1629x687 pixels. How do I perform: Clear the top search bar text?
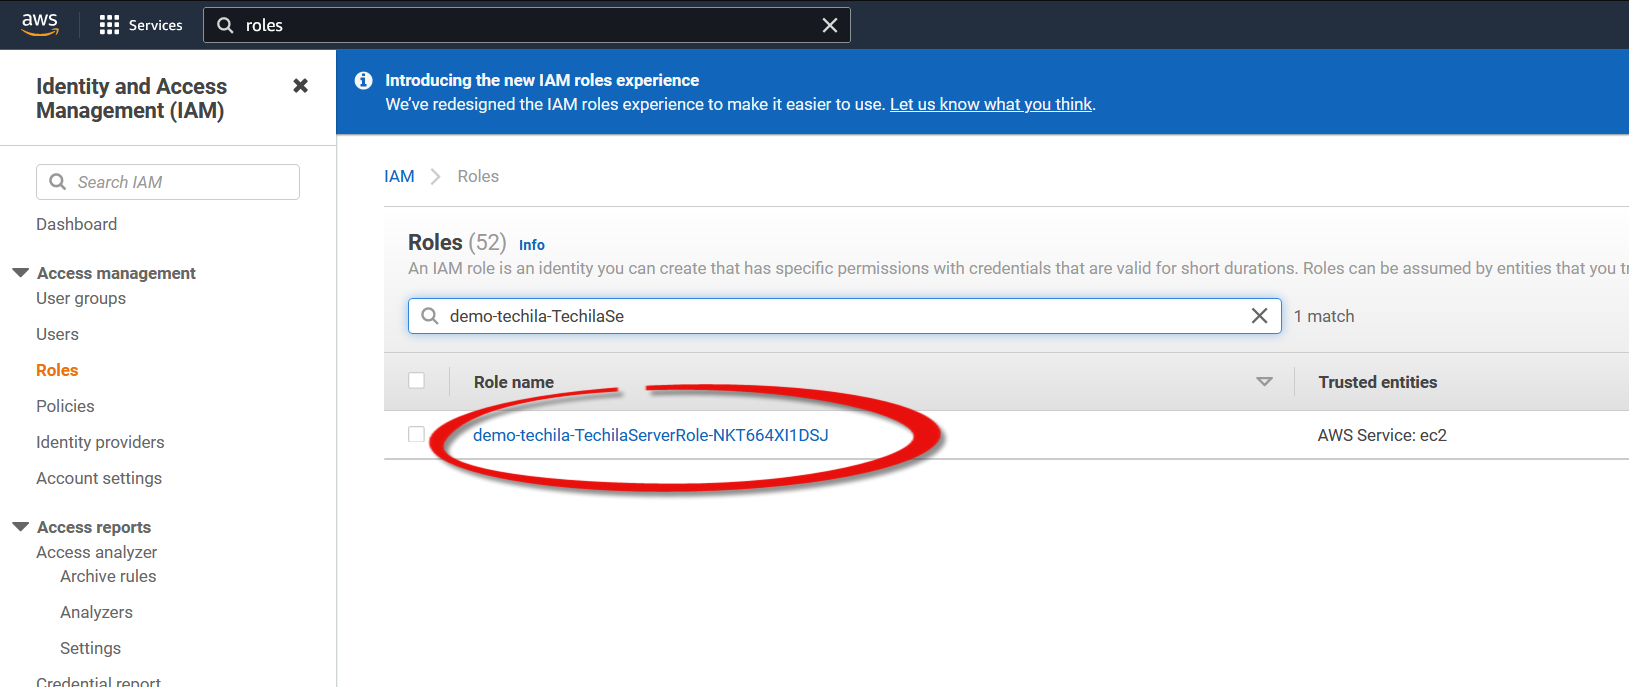829,25
